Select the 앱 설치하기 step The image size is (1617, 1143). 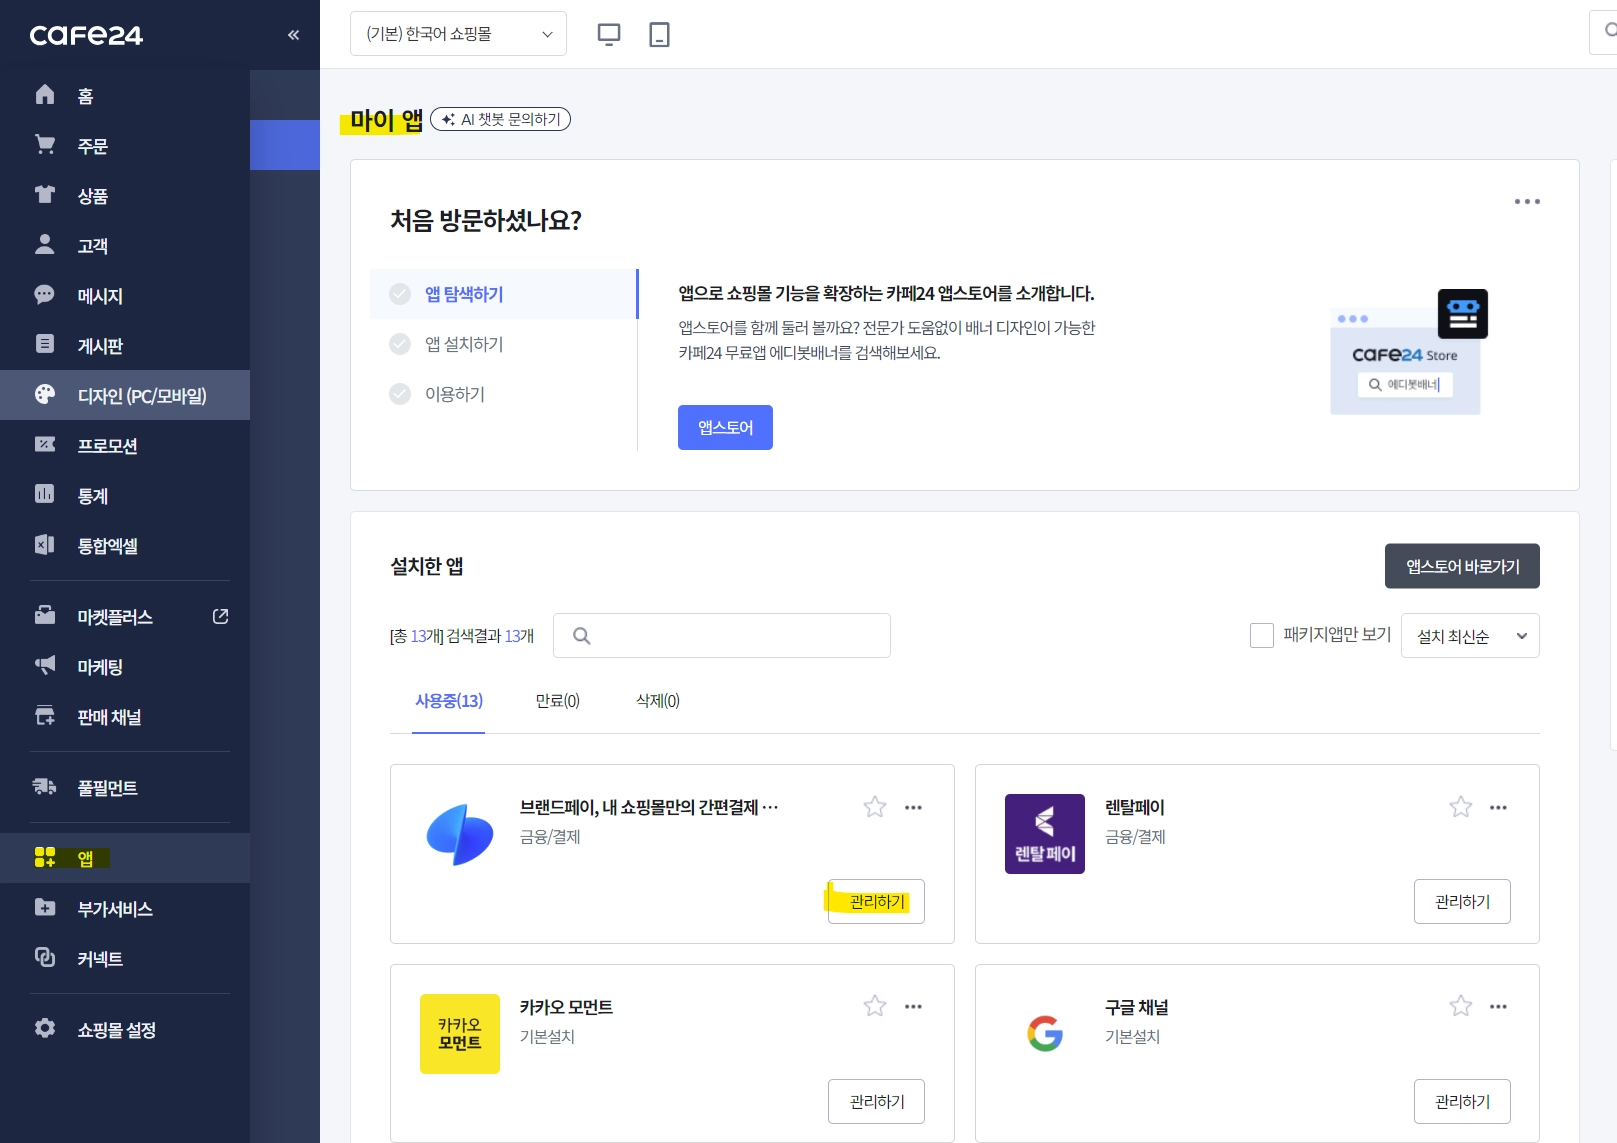tap(504, 344)
